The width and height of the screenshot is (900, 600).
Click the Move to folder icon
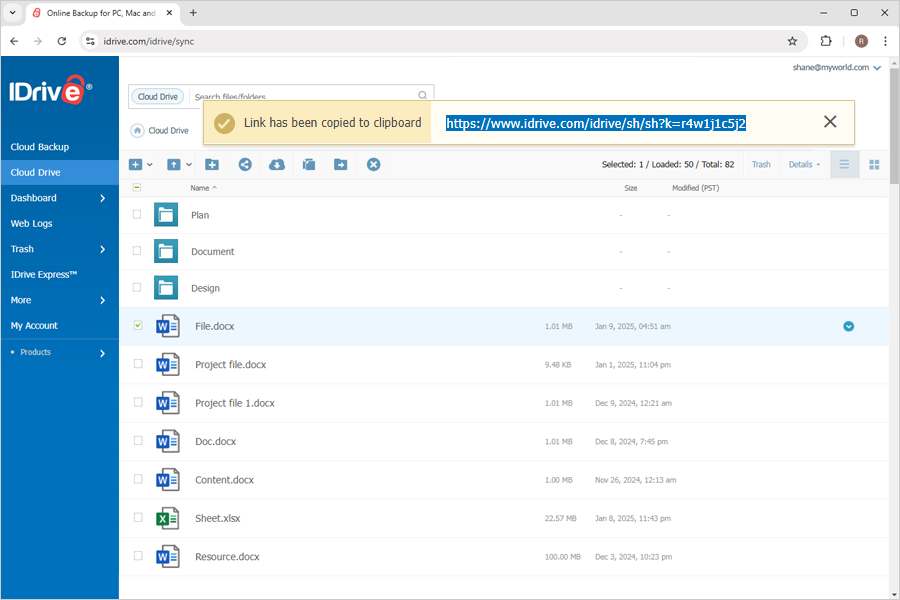coord(340,165)
